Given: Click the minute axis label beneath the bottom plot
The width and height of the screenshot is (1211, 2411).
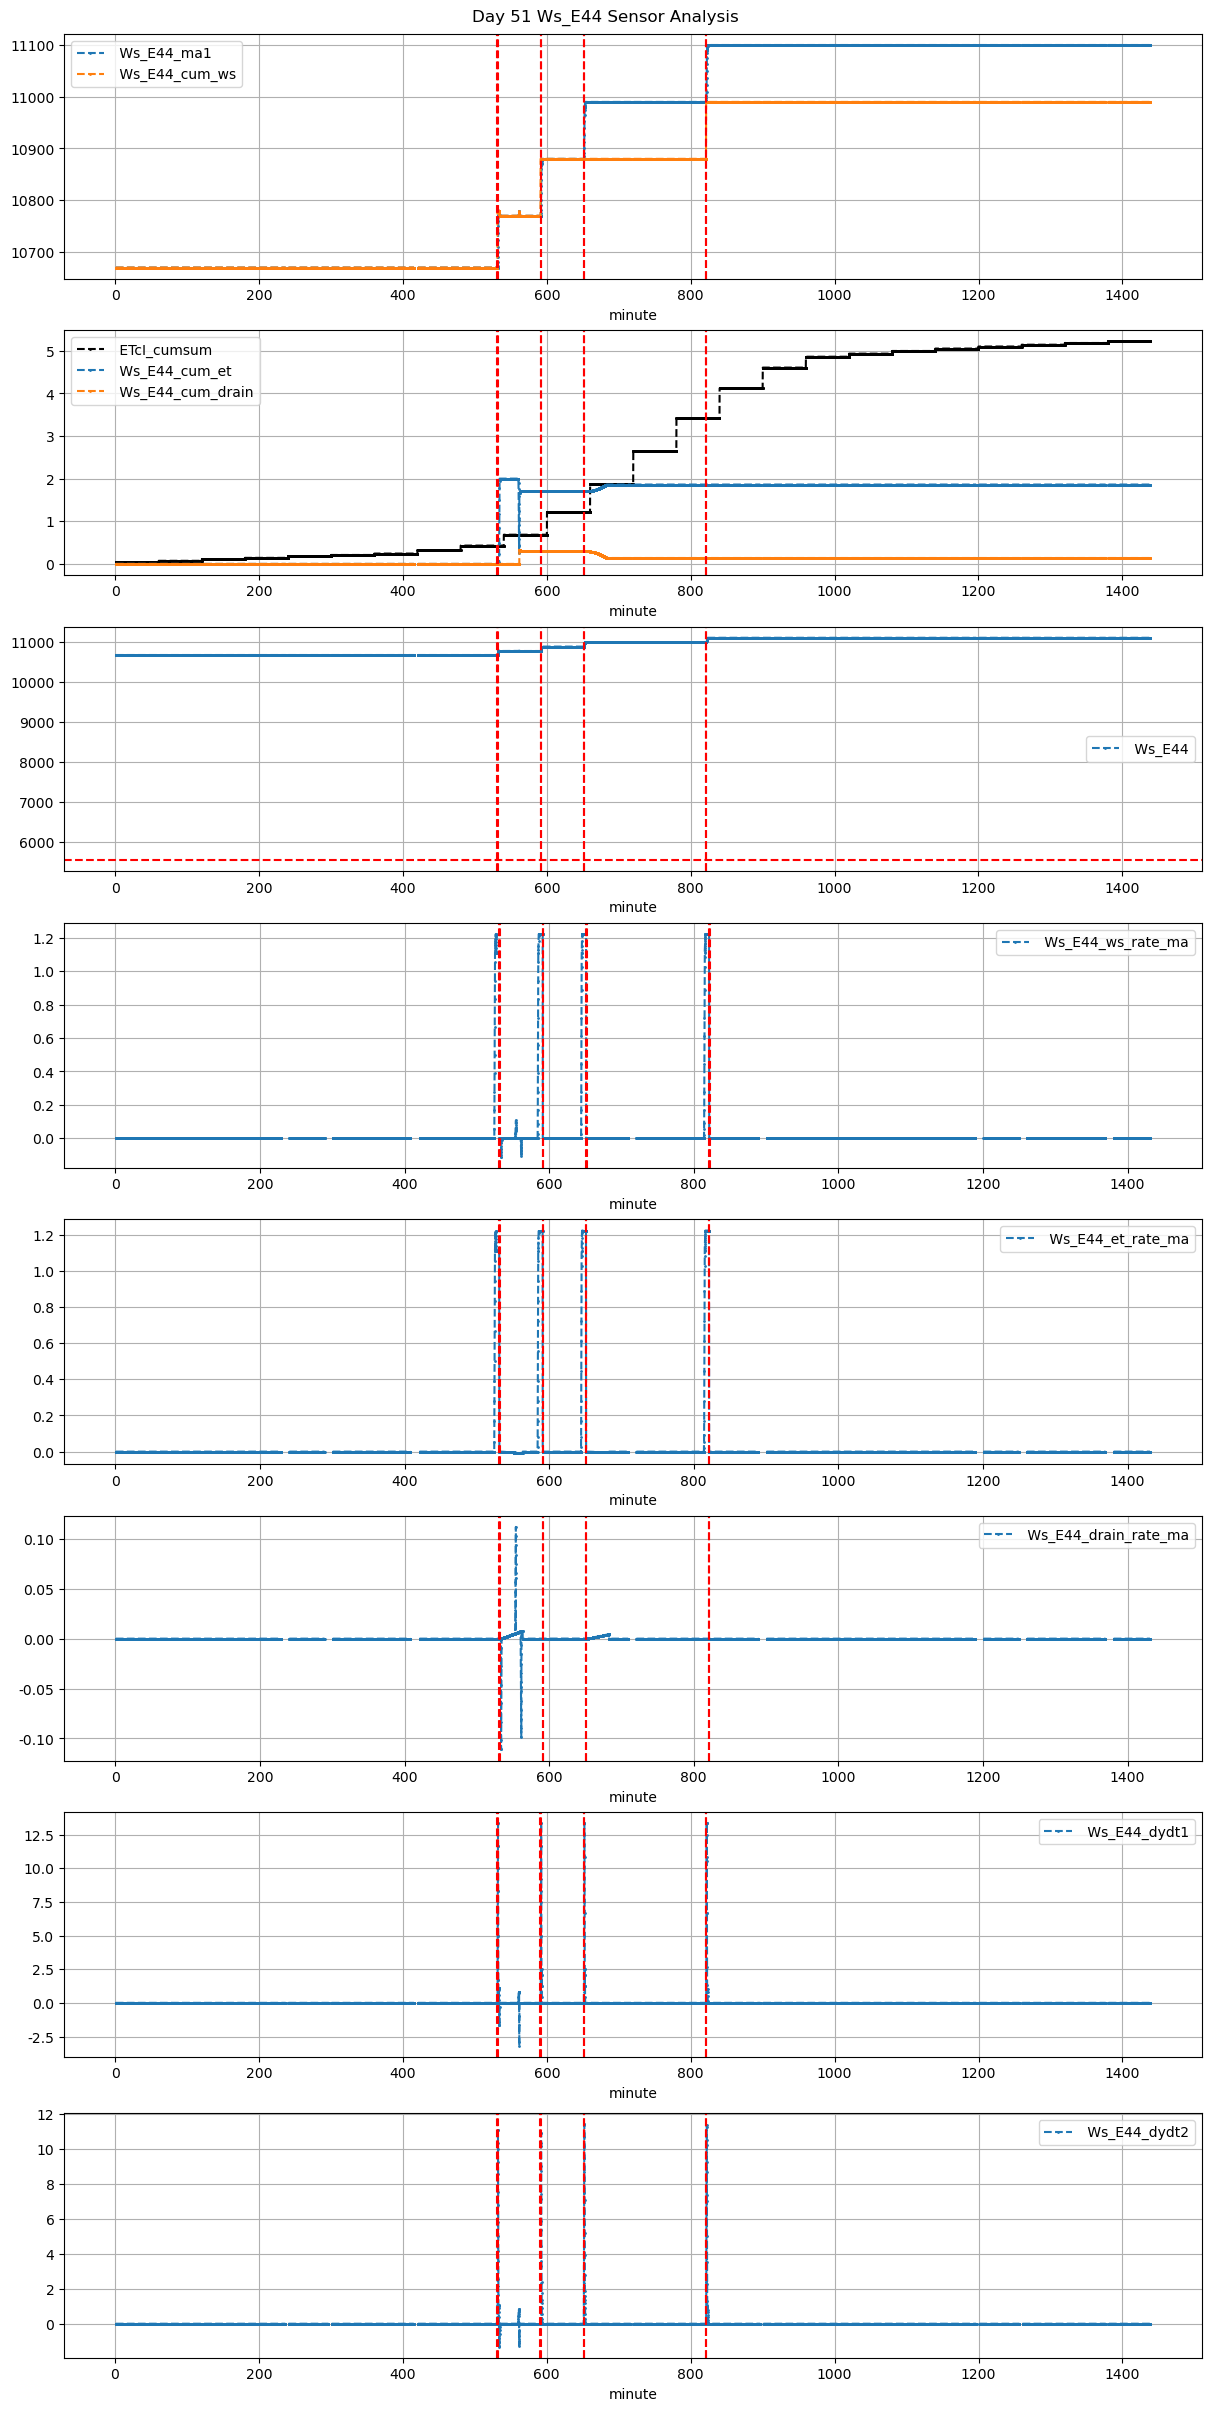Looking at the screenshot, I should 632,2394.
